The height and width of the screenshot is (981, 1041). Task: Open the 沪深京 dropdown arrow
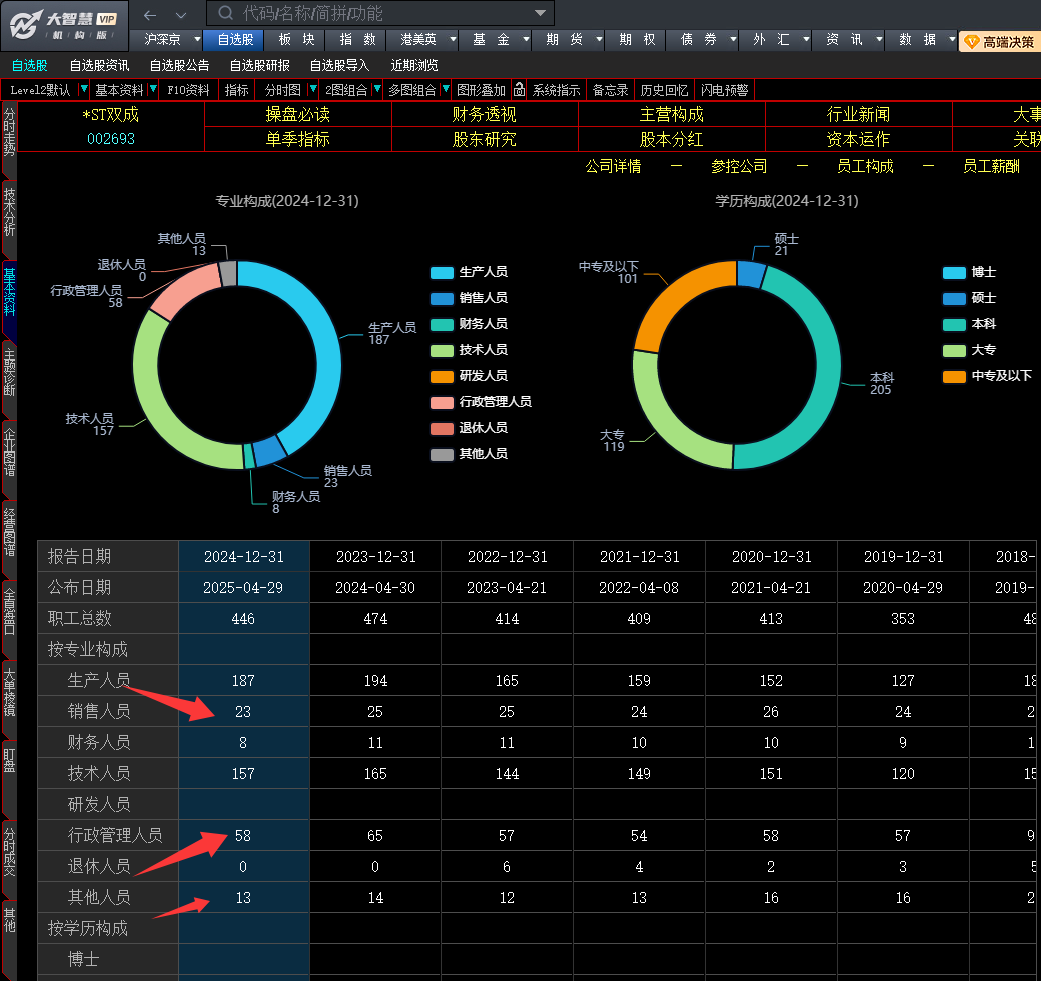point(197,40)
